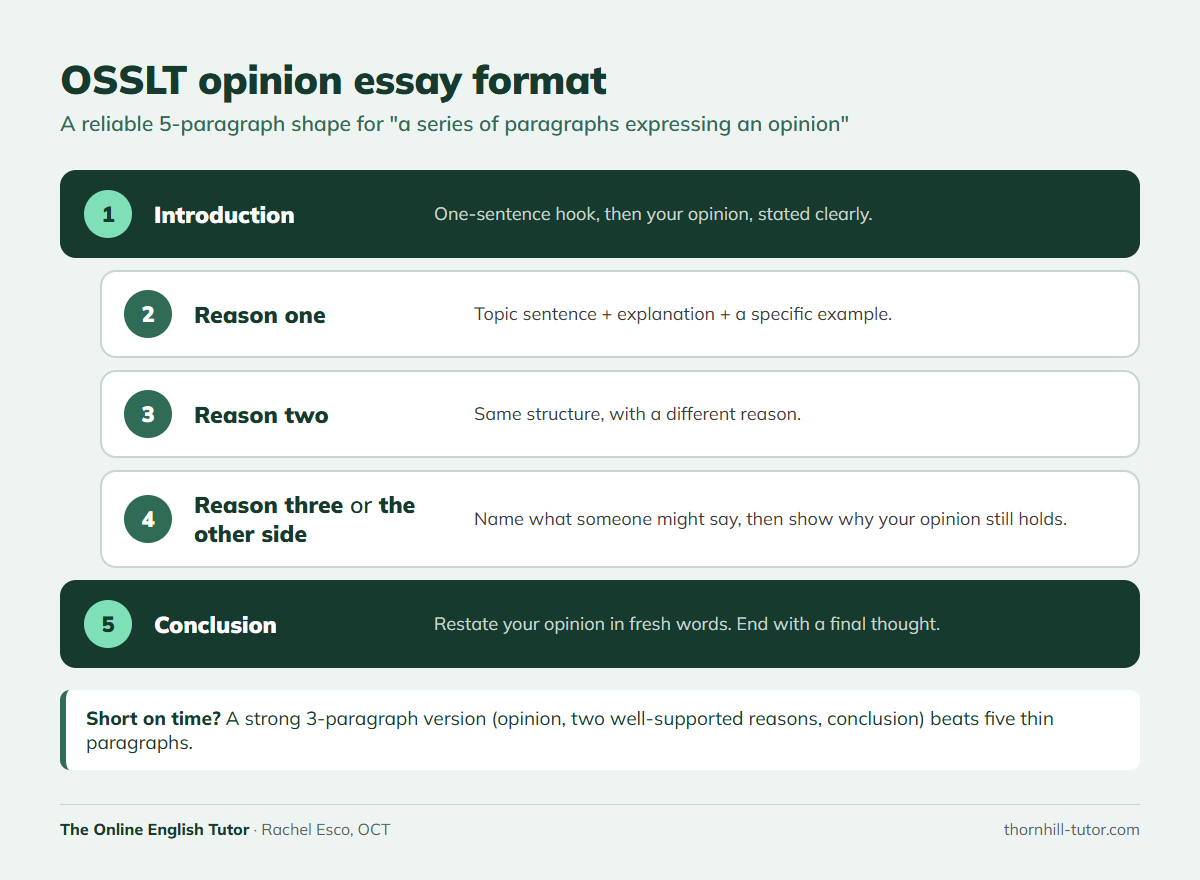Click "The Online English Tutor" footer name
Screen dimensions: 1200x880
155,829
